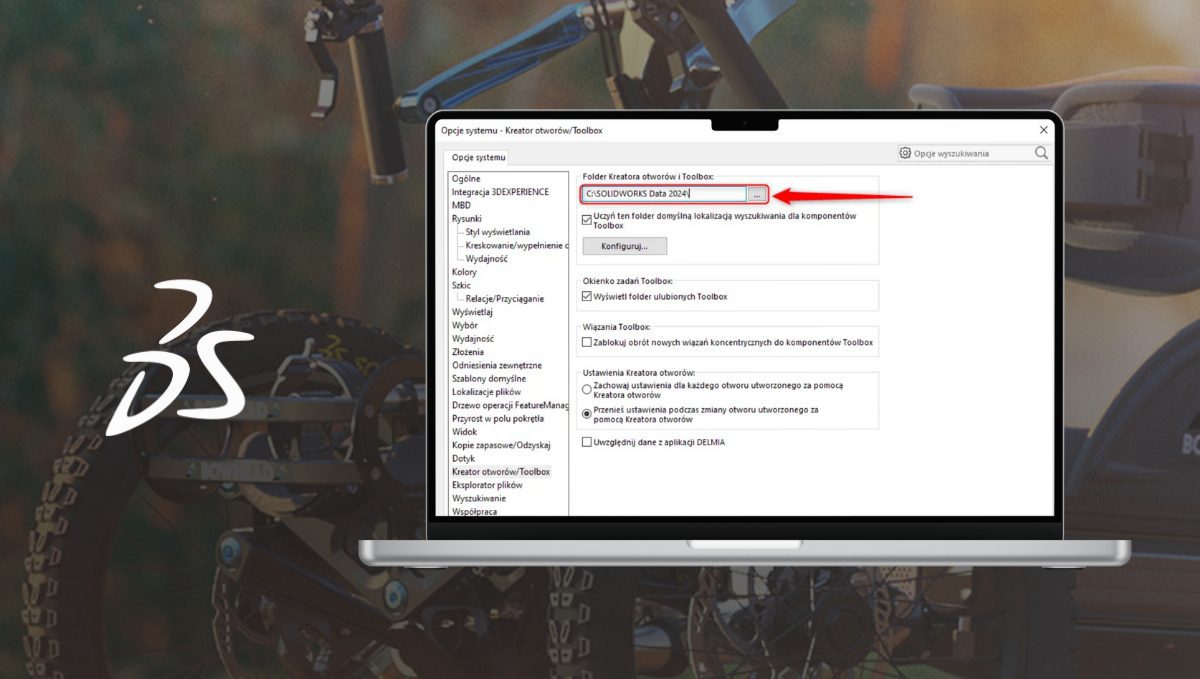Viewport: 1200px width, 679px height.
Task: Select Ogólne in the options tree
Action: click(x=466, y=178)
